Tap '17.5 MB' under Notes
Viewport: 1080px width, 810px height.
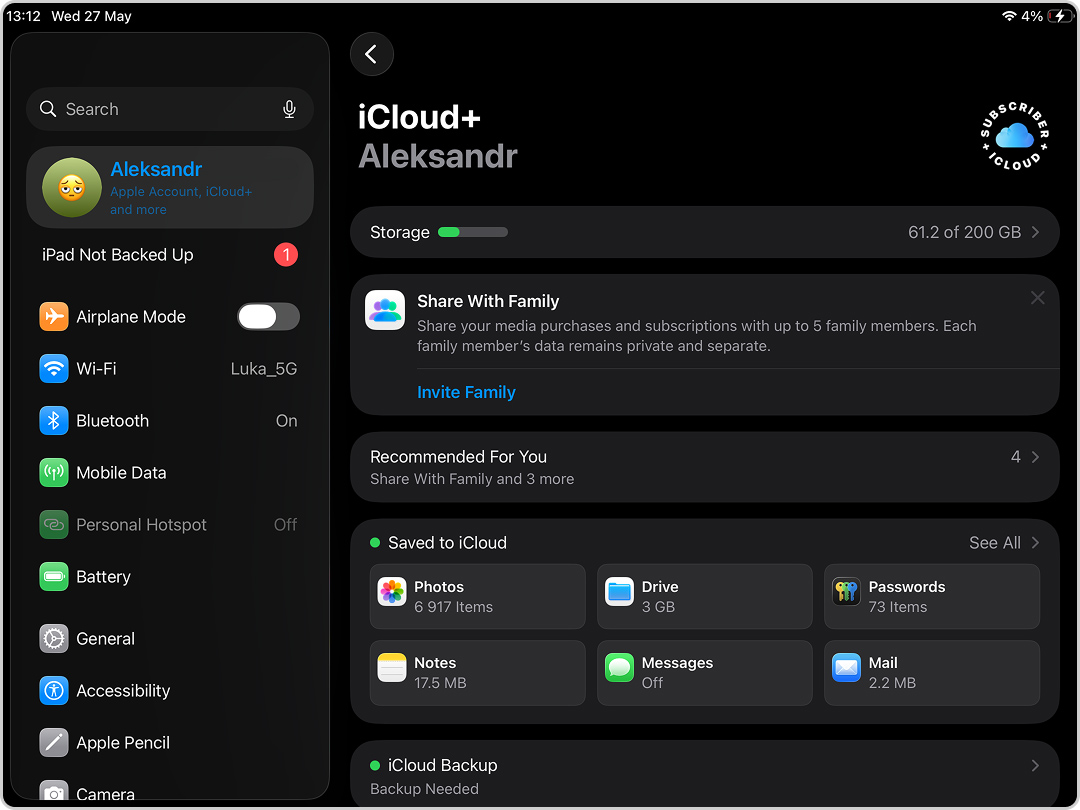440,683
